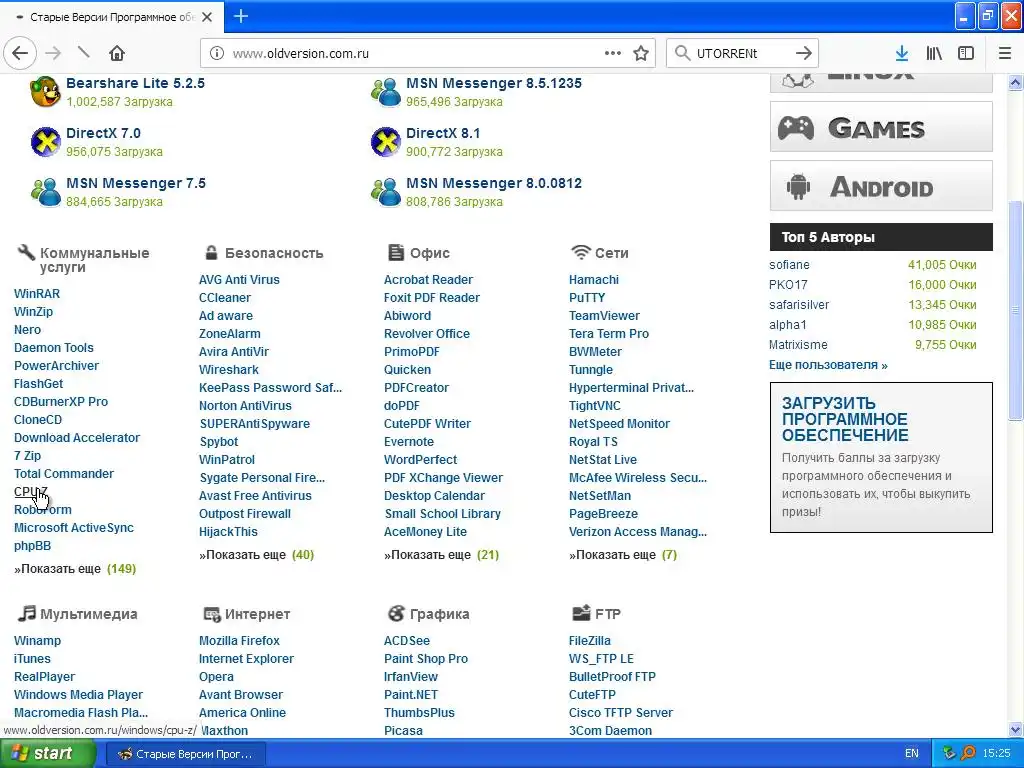
Task: Click the scrollbar down arrow
Action: (x=1015, y=730)
